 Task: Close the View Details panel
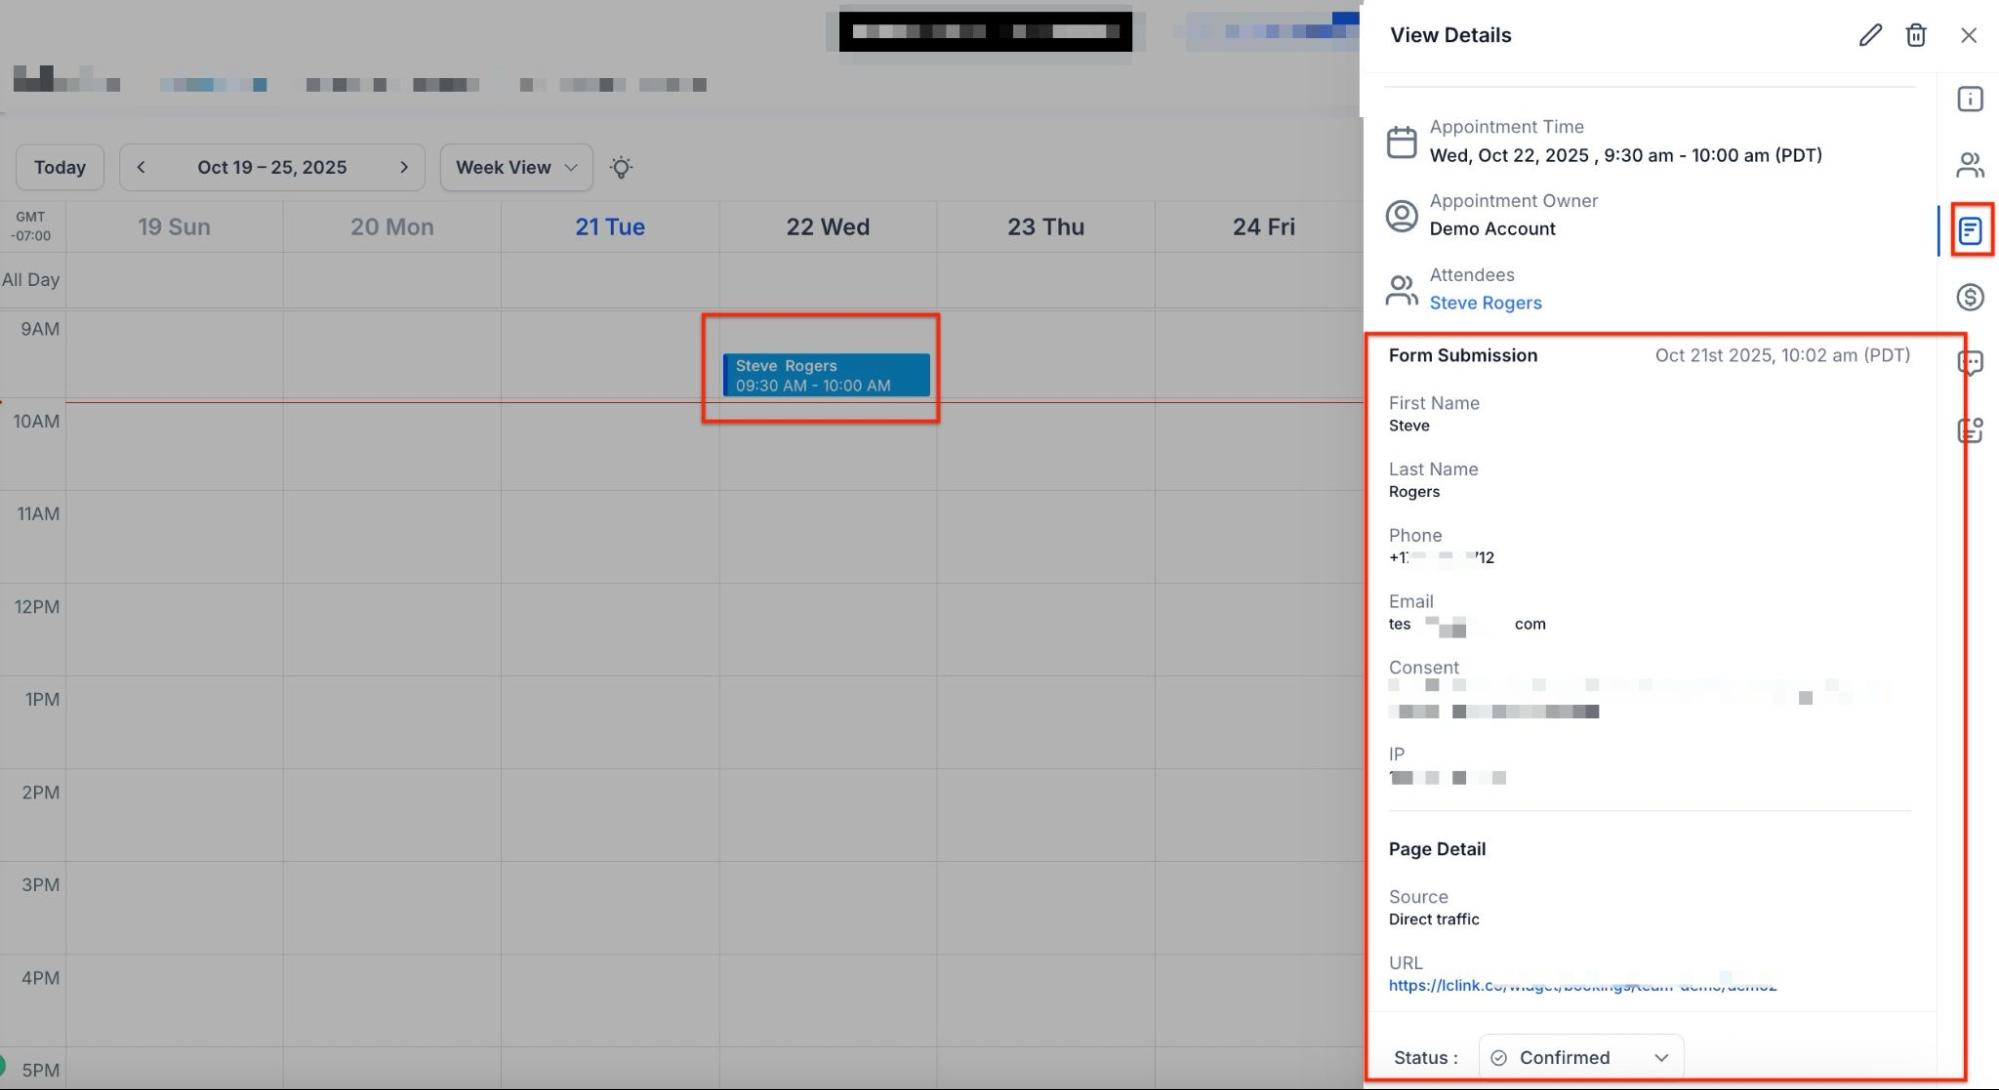coord(1968,35)
